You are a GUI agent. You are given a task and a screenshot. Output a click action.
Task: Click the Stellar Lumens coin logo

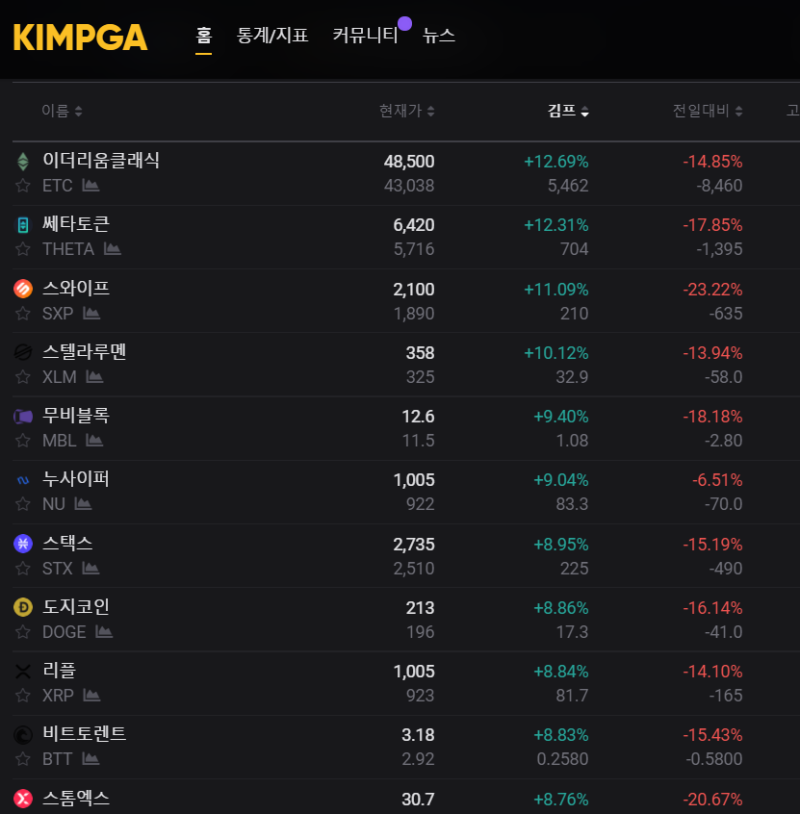tap(23, 352)
